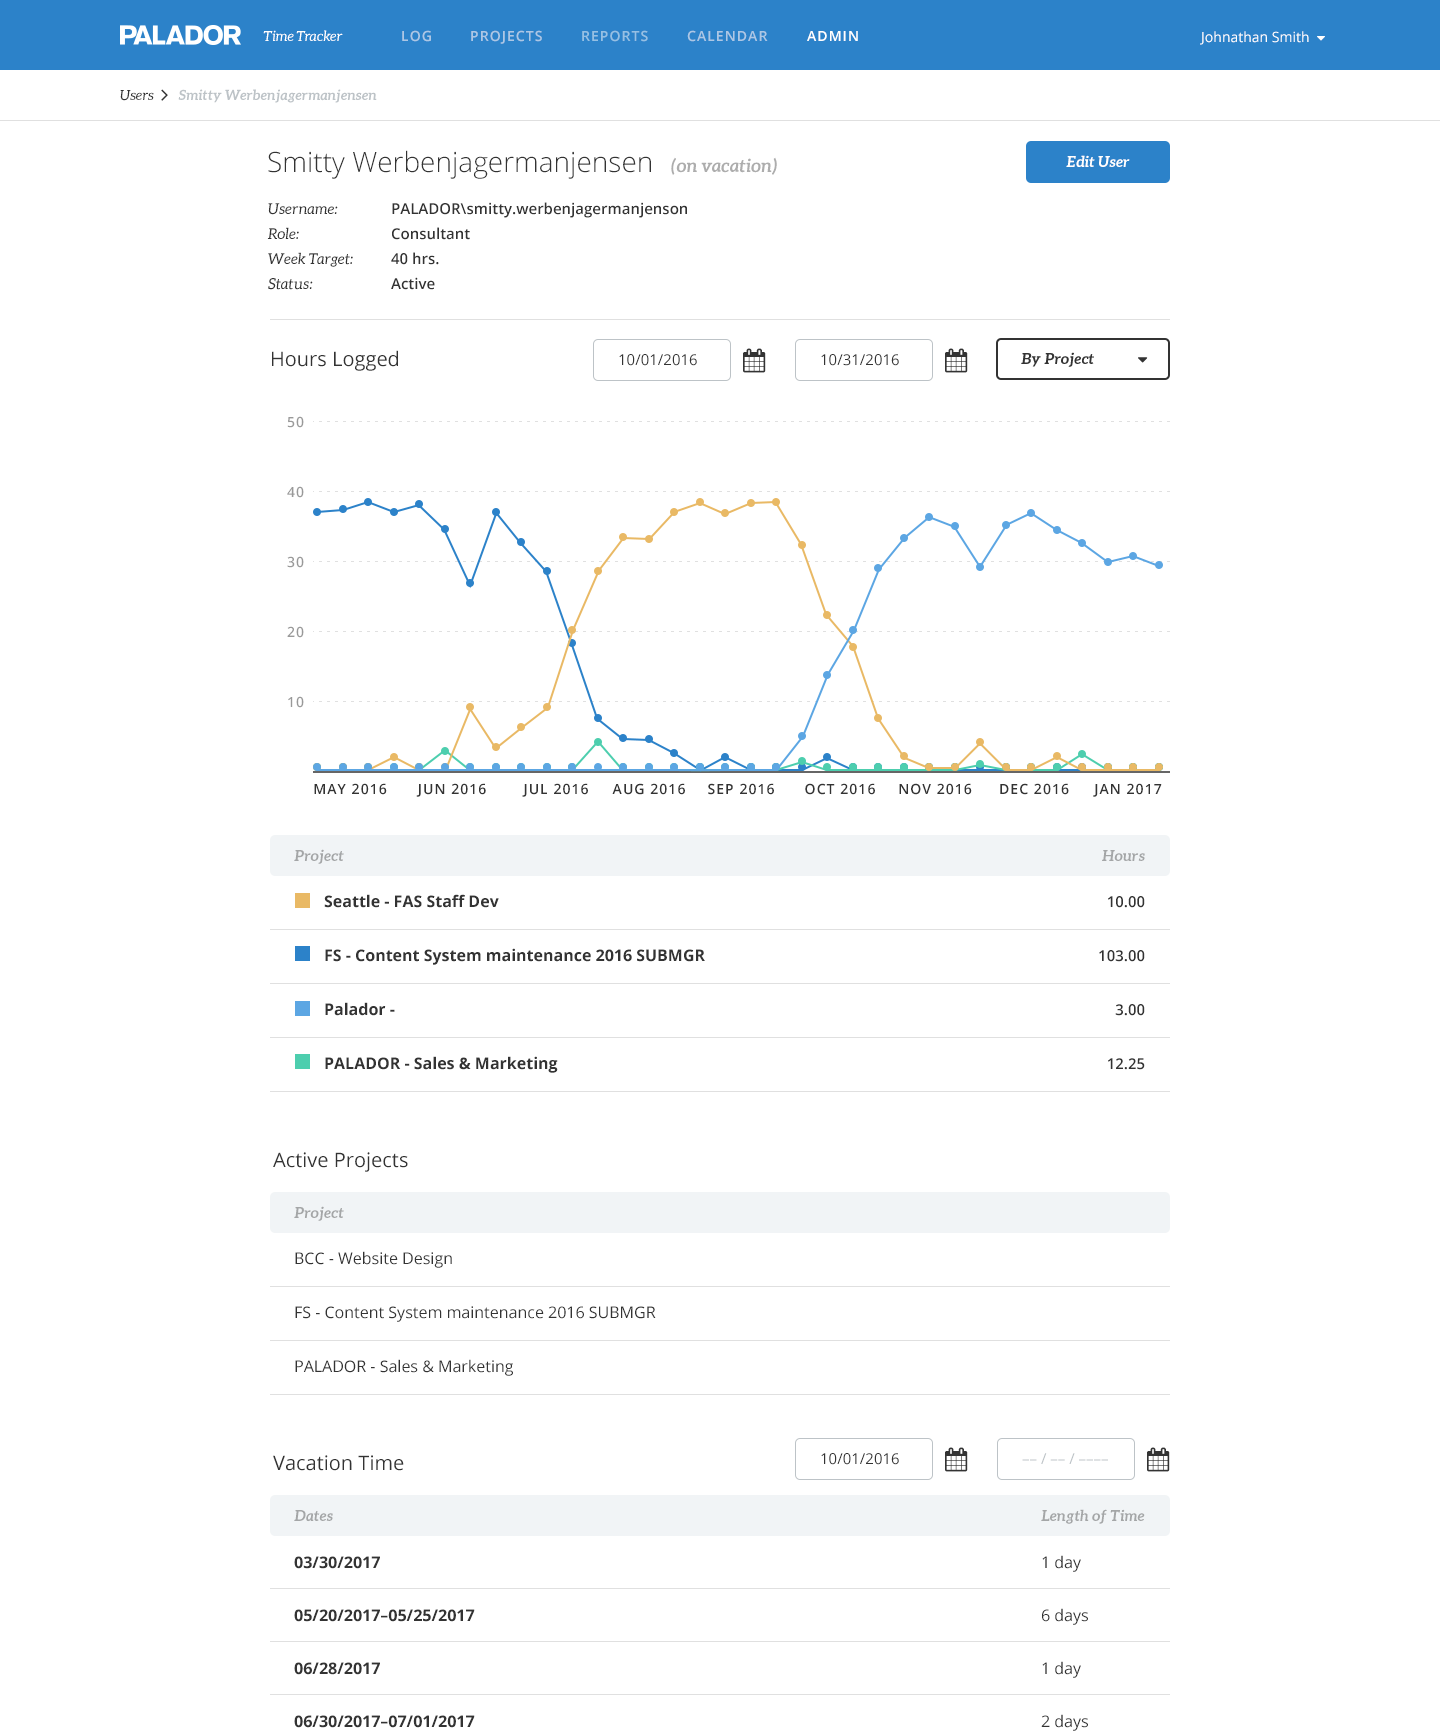
Task: Open the By Project grouping dropdown
Action: tap(1083, 359)
